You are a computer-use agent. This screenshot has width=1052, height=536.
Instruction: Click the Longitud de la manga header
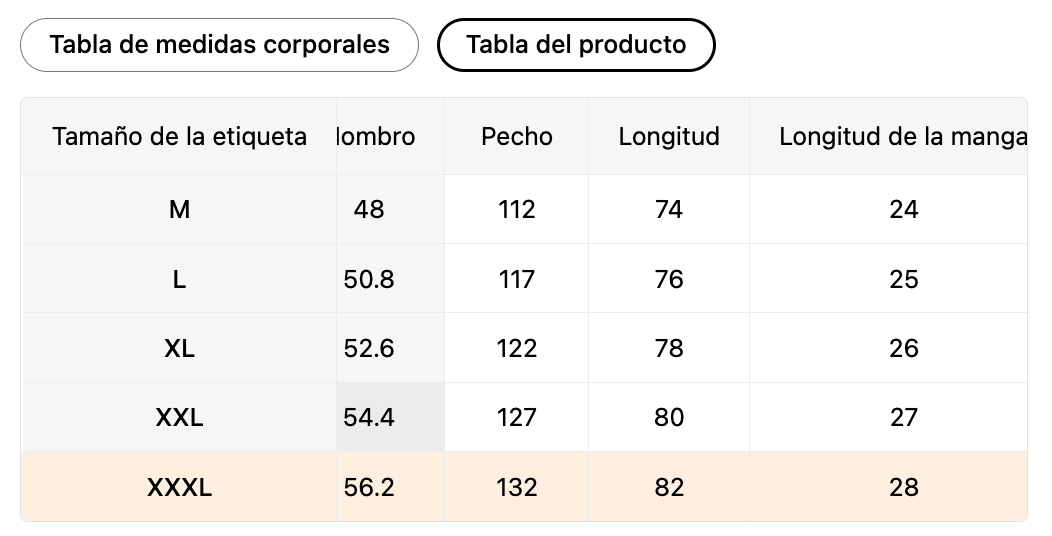click(x=902, y=137)
